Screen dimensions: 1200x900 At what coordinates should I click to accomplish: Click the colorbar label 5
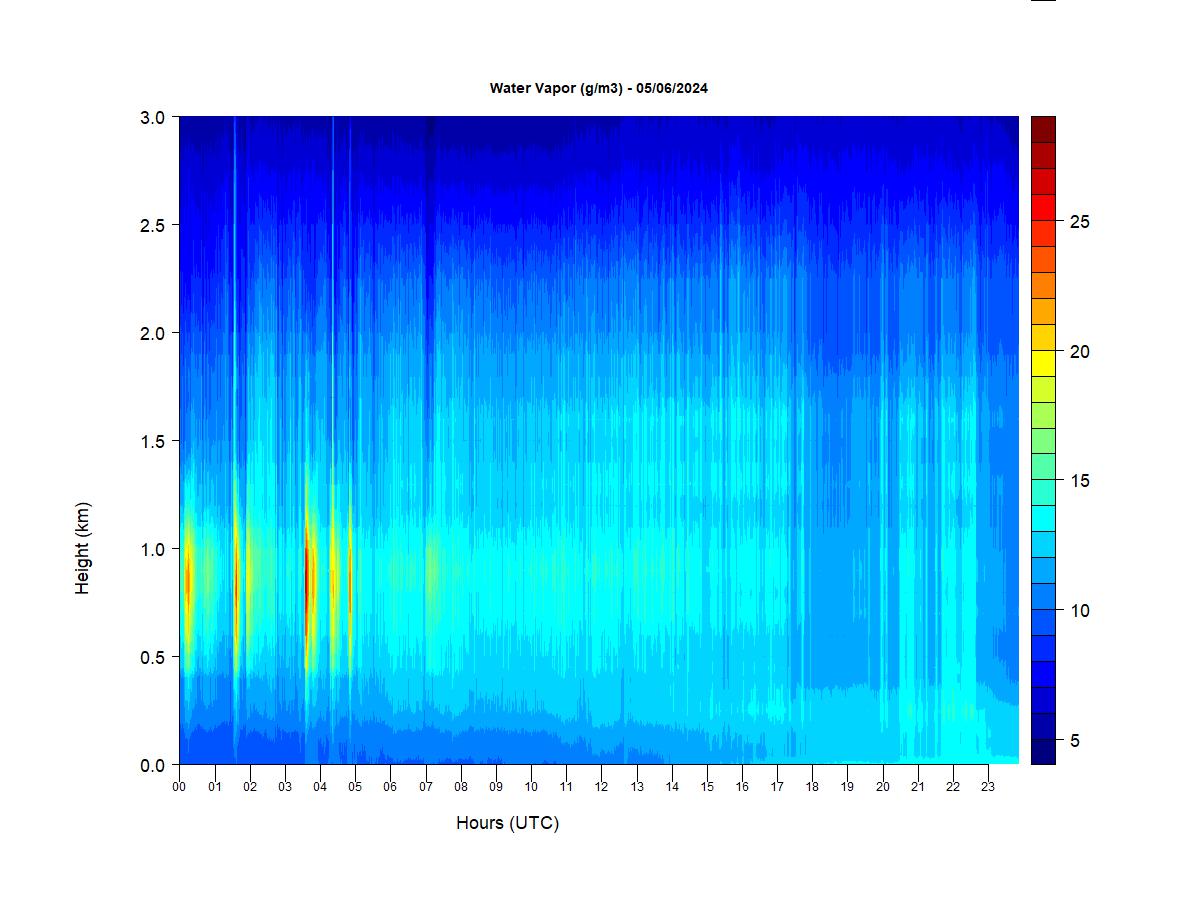tap(1075, 741)
